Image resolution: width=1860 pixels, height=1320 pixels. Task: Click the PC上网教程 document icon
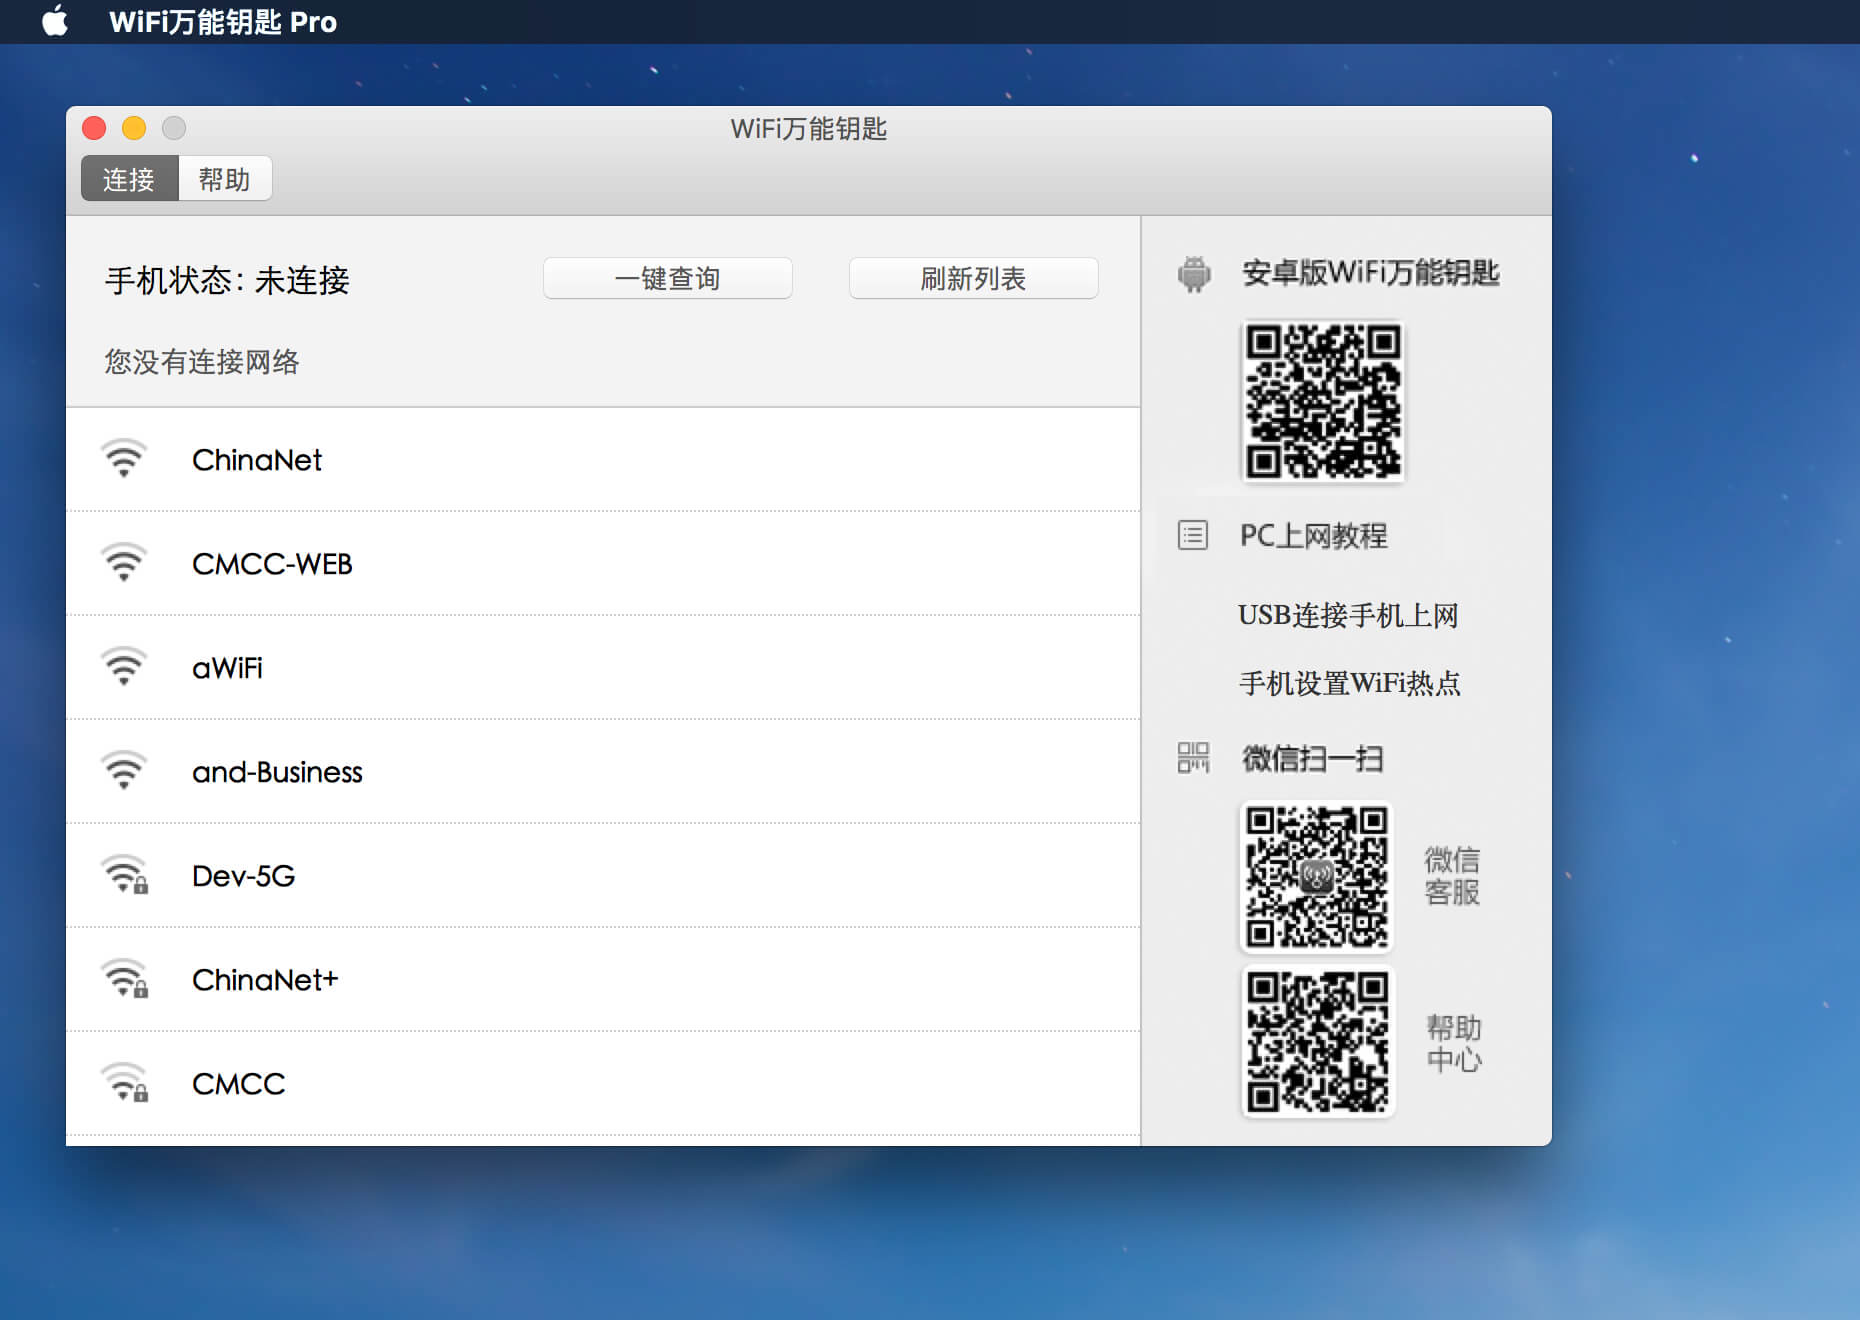click(1193, 535)
